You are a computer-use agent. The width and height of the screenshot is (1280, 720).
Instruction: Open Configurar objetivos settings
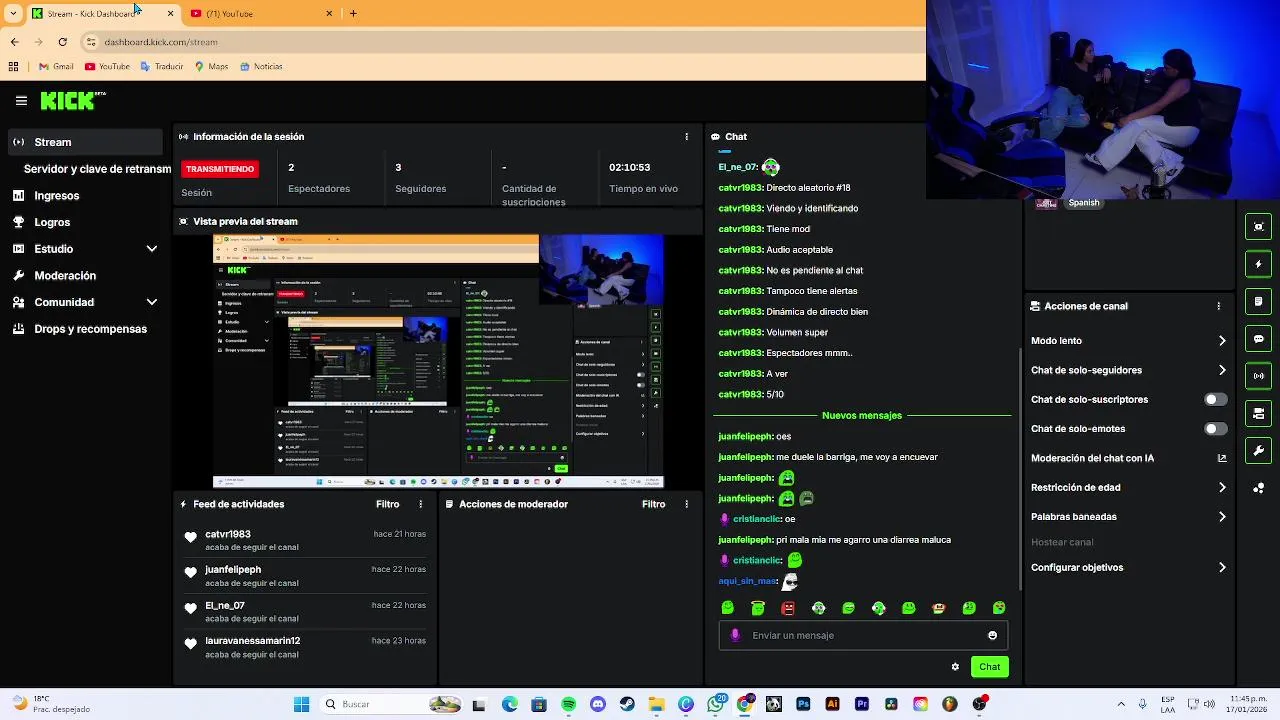[x=1128, y=568]
